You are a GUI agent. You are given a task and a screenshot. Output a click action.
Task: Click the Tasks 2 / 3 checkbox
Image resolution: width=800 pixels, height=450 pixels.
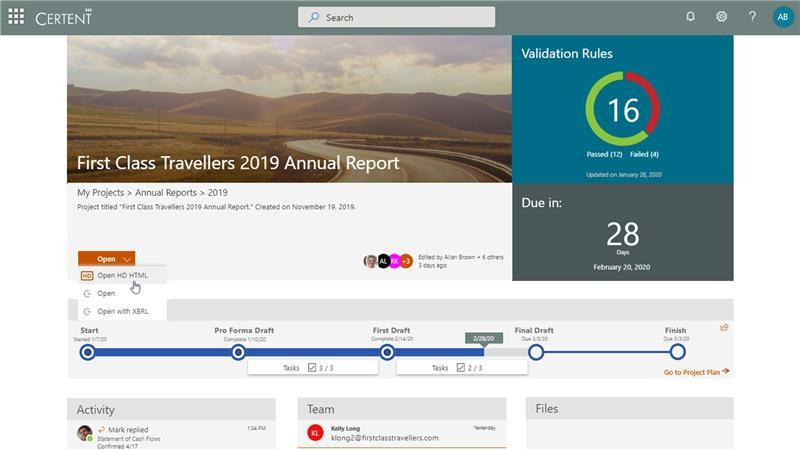pyautogui.click(x=461, y=368)
